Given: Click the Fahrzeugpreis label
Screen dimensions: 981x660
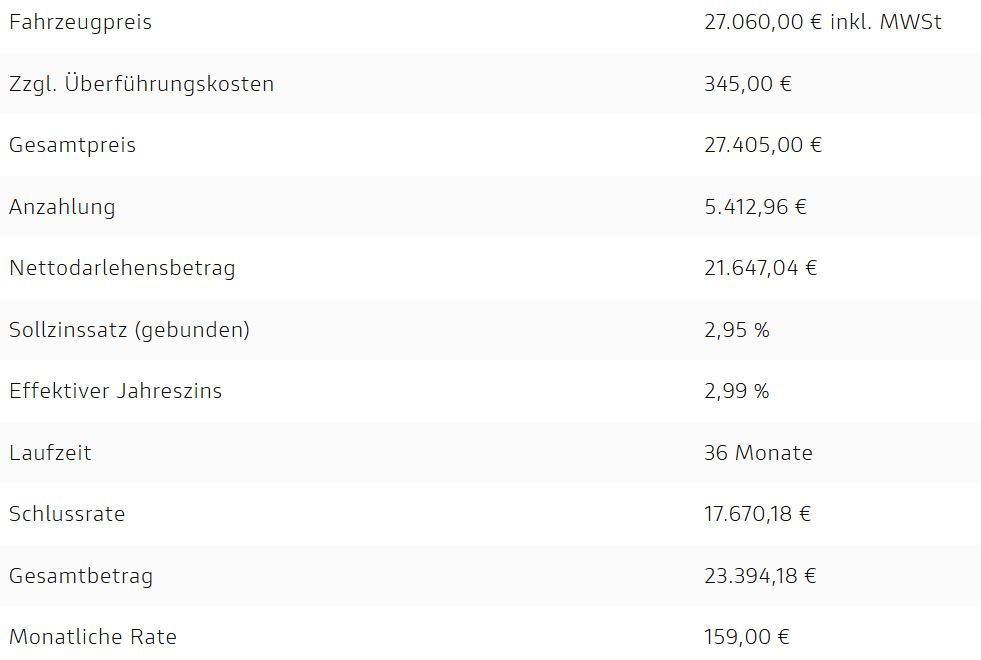Looking at the screenshot, I should (x=80, y=23).
